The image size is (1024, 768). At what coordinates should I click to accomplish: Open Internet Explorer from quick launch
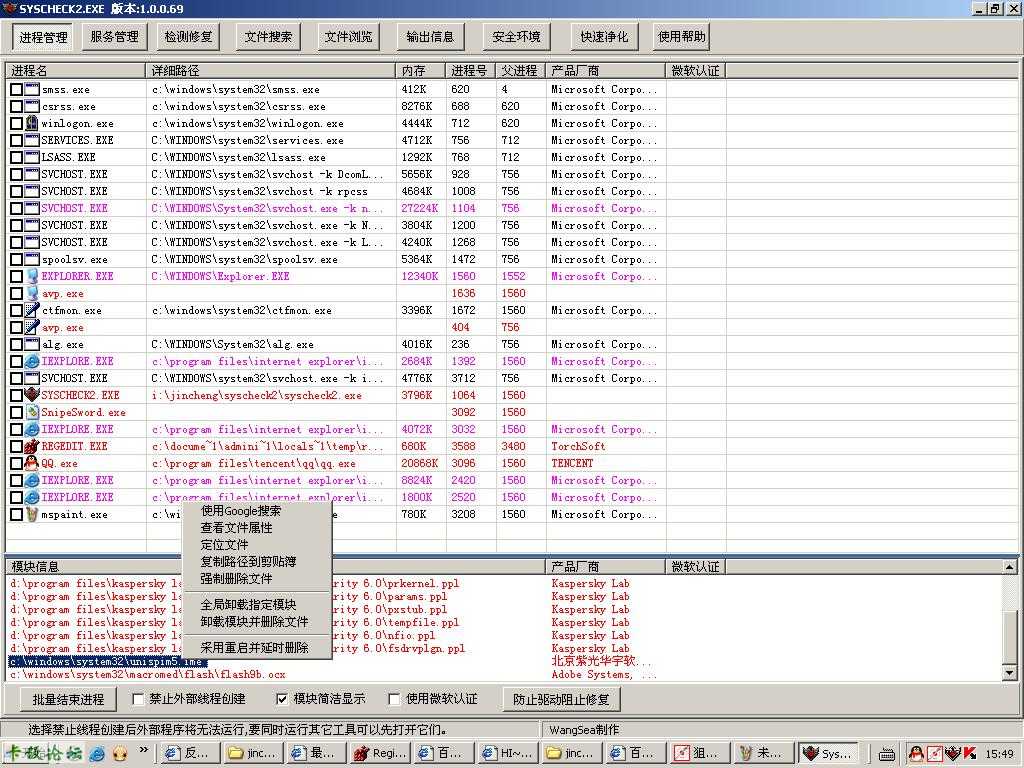tap(97, 753)
